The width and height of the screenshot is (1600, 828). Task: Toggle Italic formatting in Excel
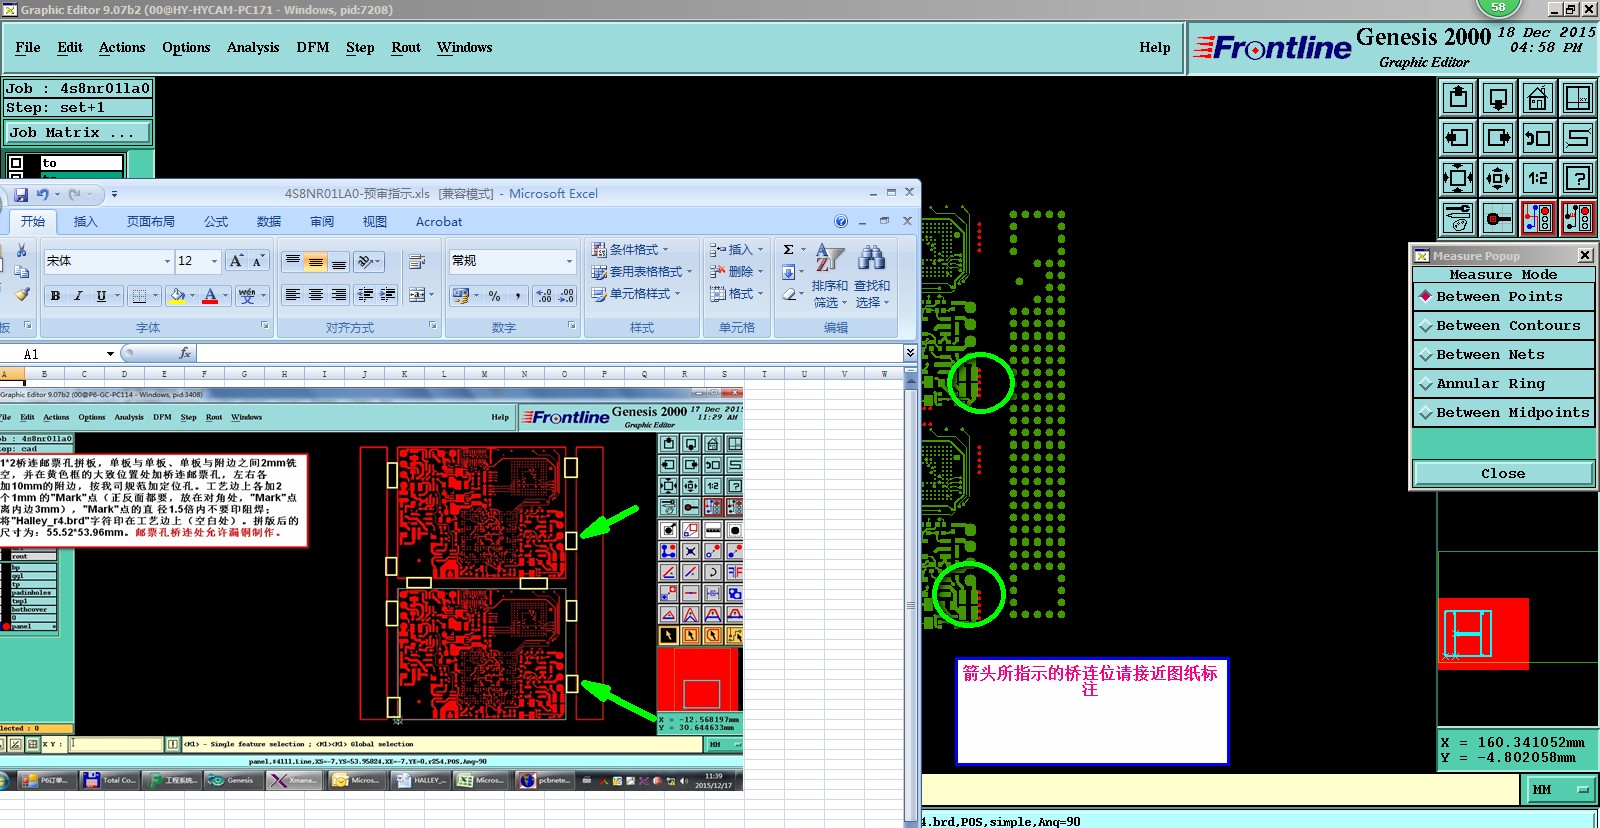tap(78, 296)
